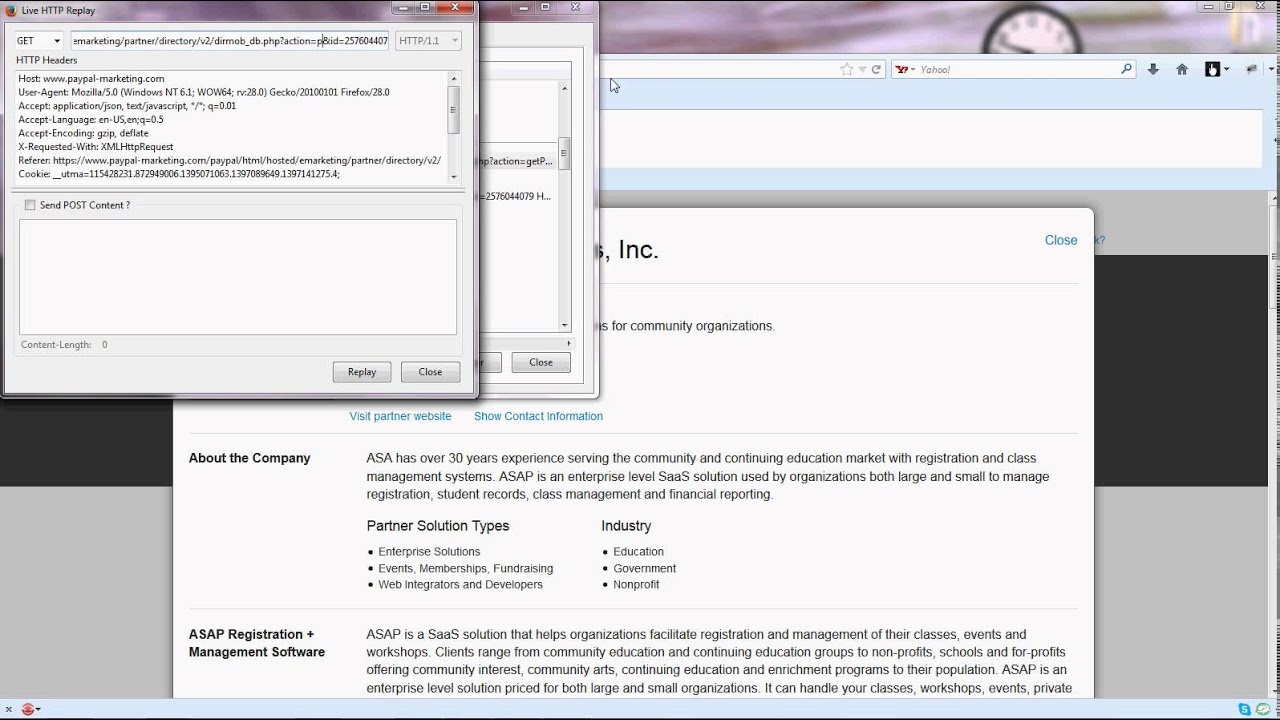Click the About the Company heading
This screenshot has height=720, width=1280.
point(250,458)
